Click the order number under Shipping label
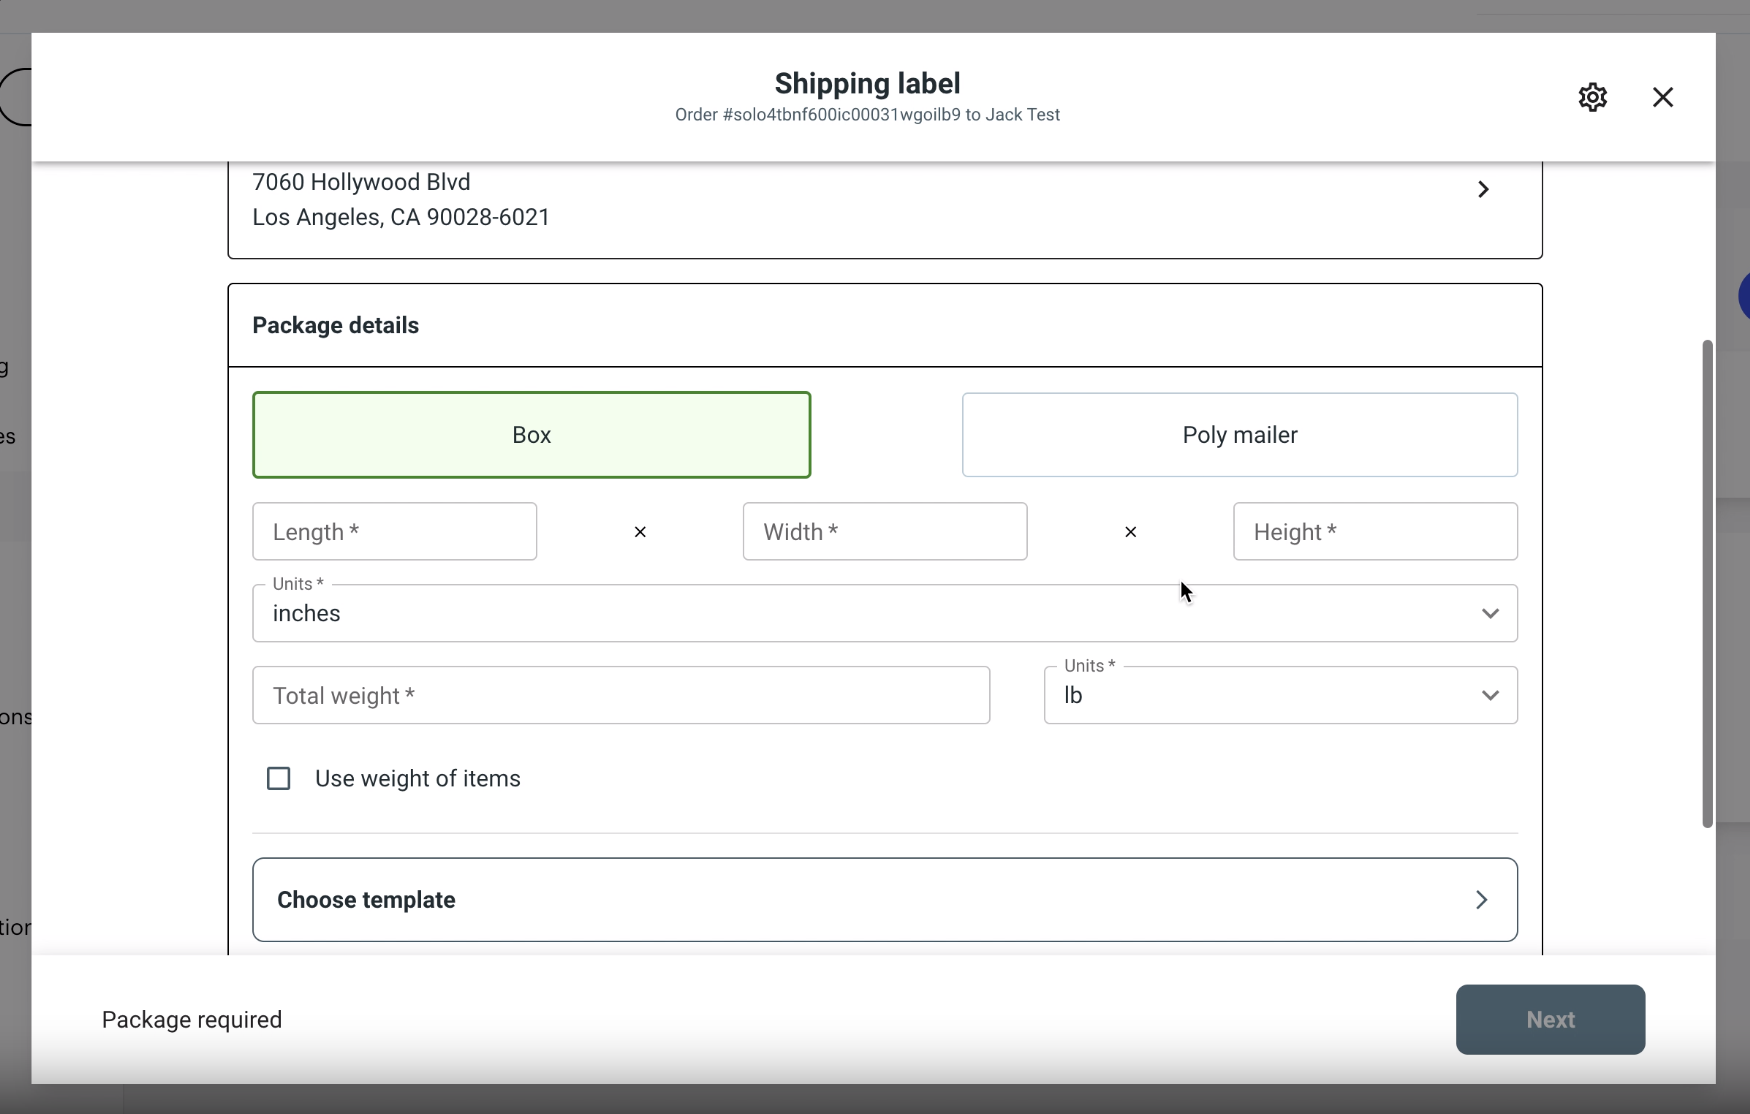This screenshot has height=1114, width=1750. point(867,114)
